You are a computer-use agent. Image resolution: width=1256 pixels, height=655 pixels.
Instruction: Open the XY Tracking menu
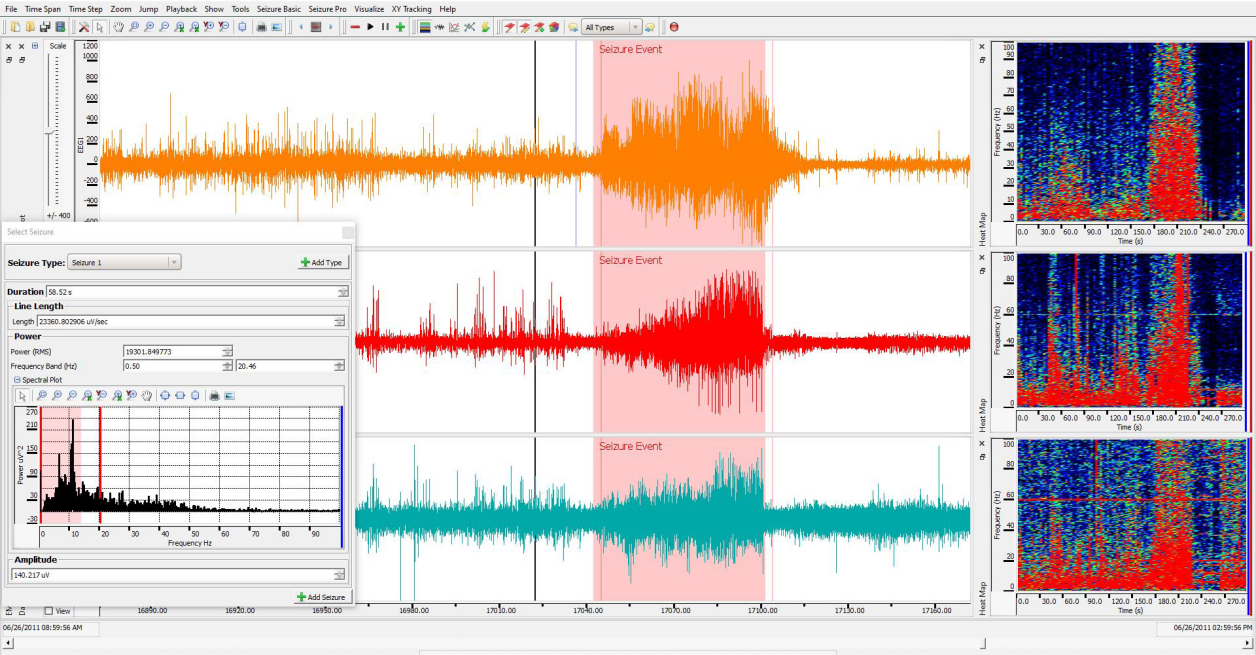pos(412,9)
